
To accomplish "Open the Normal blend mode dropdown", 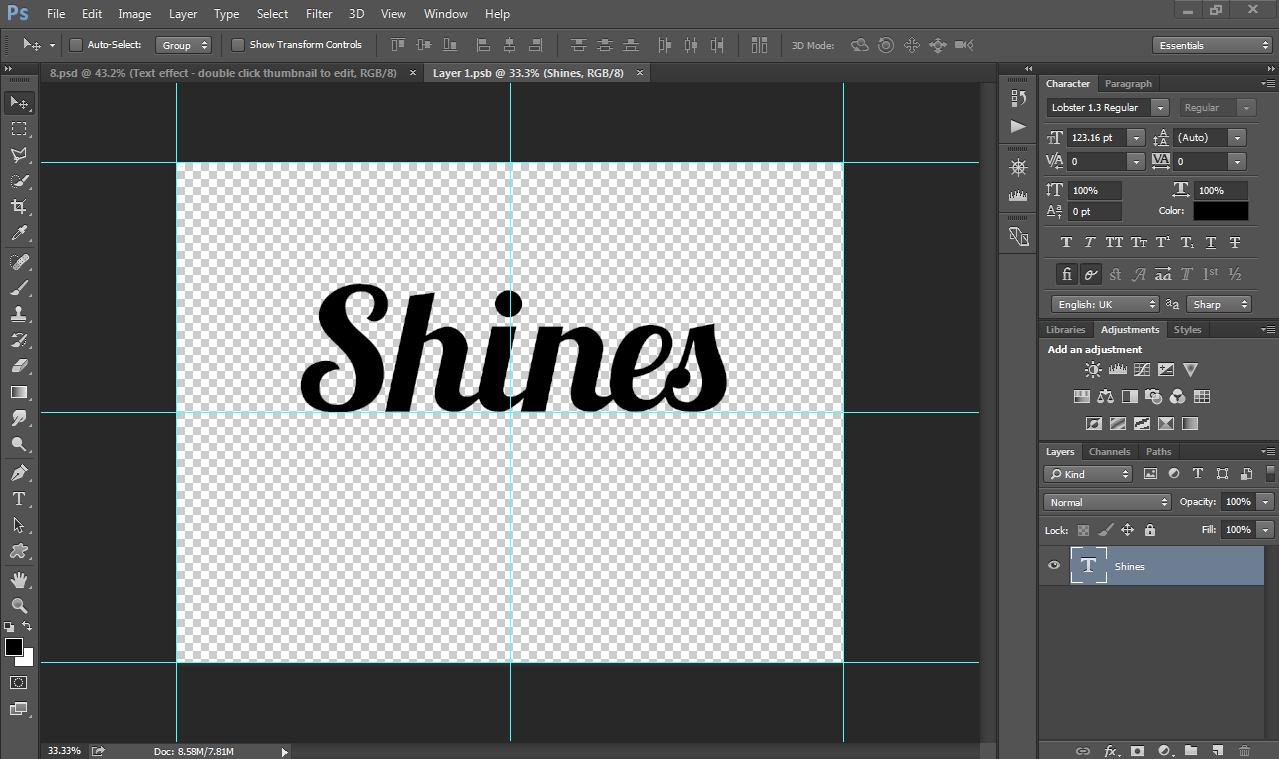I will pyautogui.click(x=1106, y=501).
